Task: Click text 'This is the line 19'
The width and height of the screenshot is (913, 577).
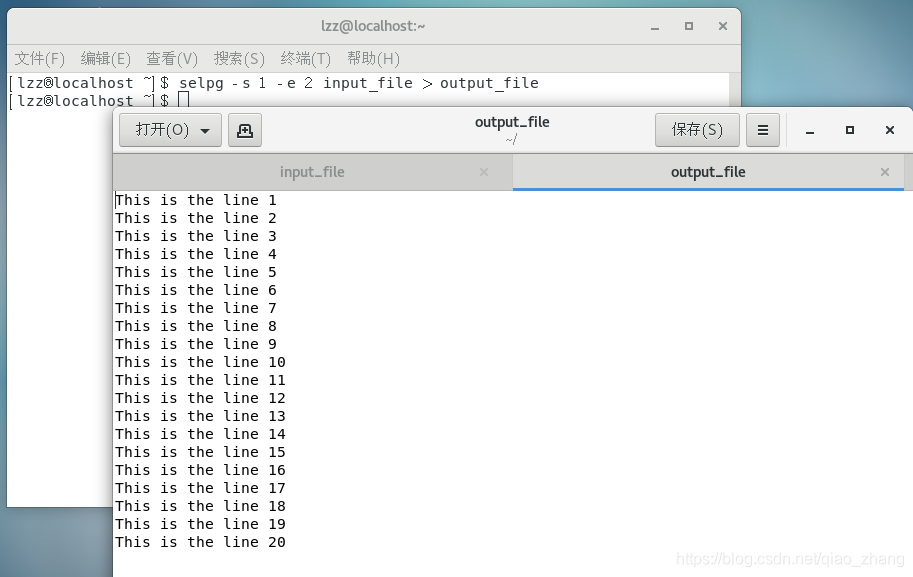Action: coord(200,525)
